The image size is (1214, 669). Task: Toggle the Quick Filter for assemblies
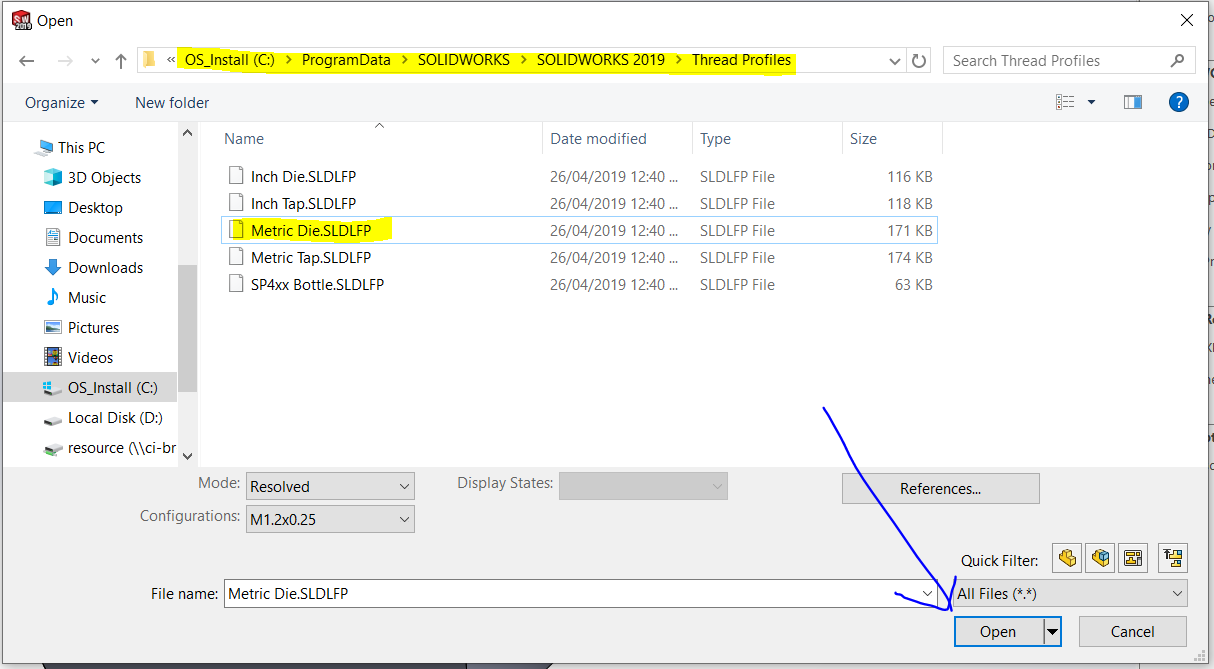coord(1100,558)
